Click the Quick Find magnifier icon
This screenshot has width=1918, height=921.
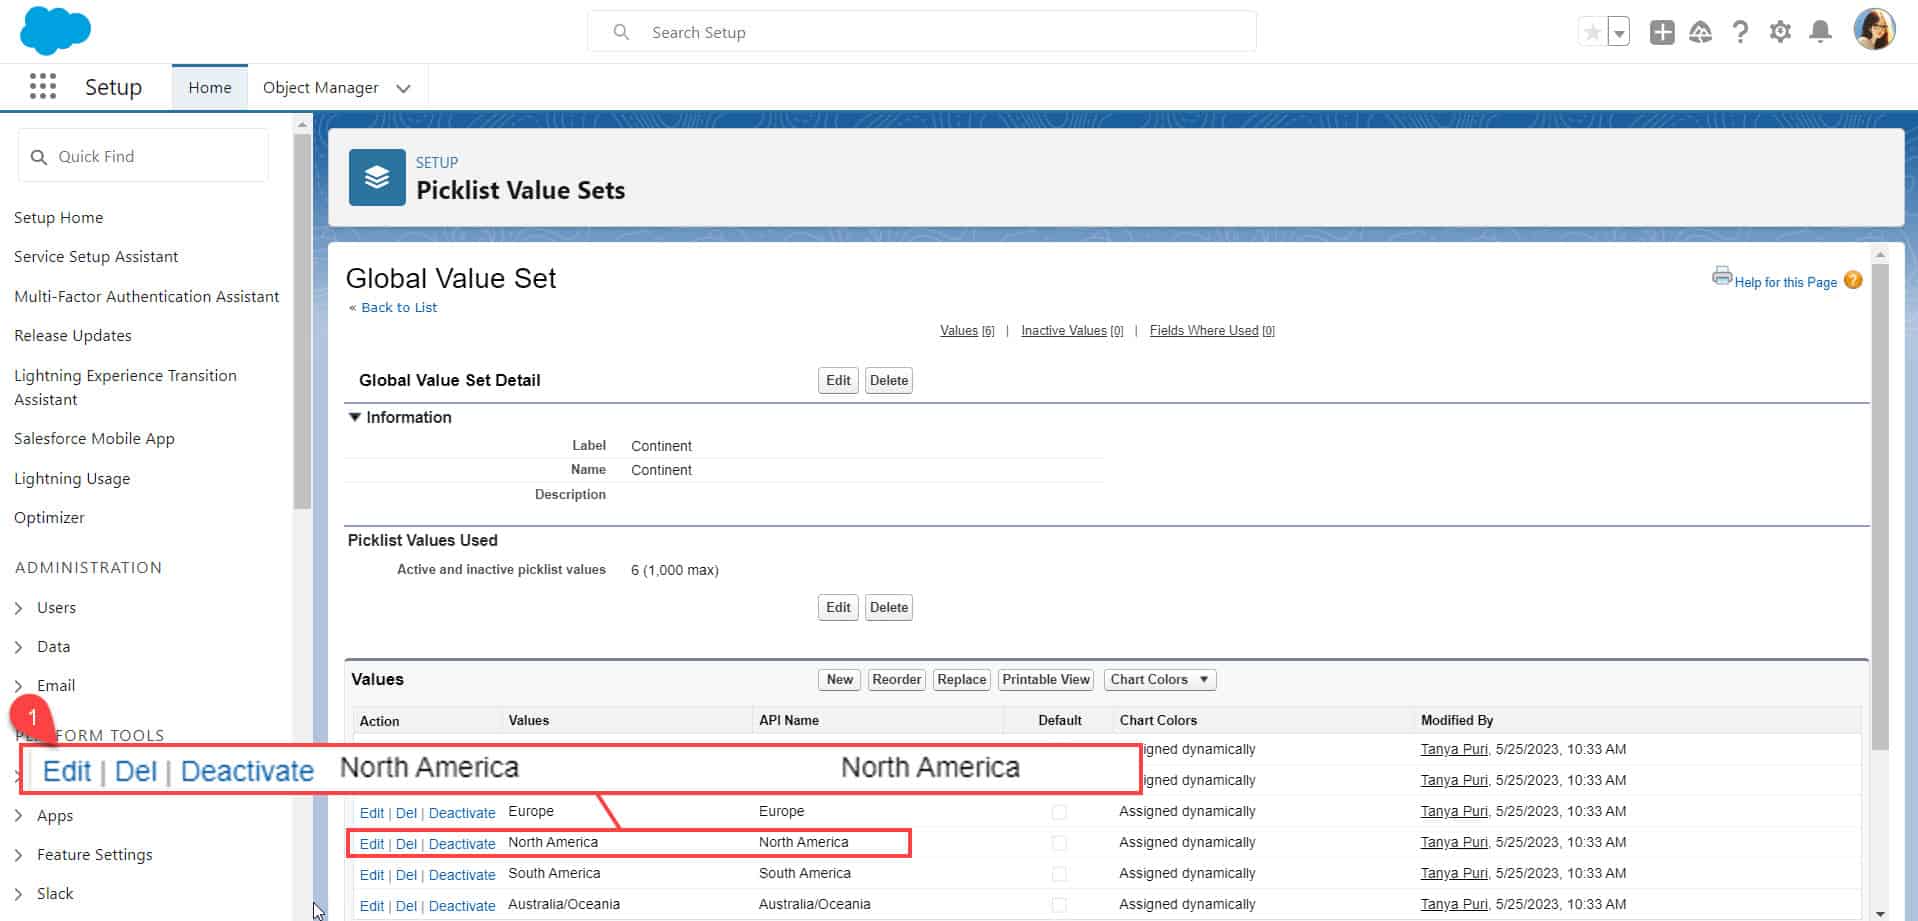(39, 157)
